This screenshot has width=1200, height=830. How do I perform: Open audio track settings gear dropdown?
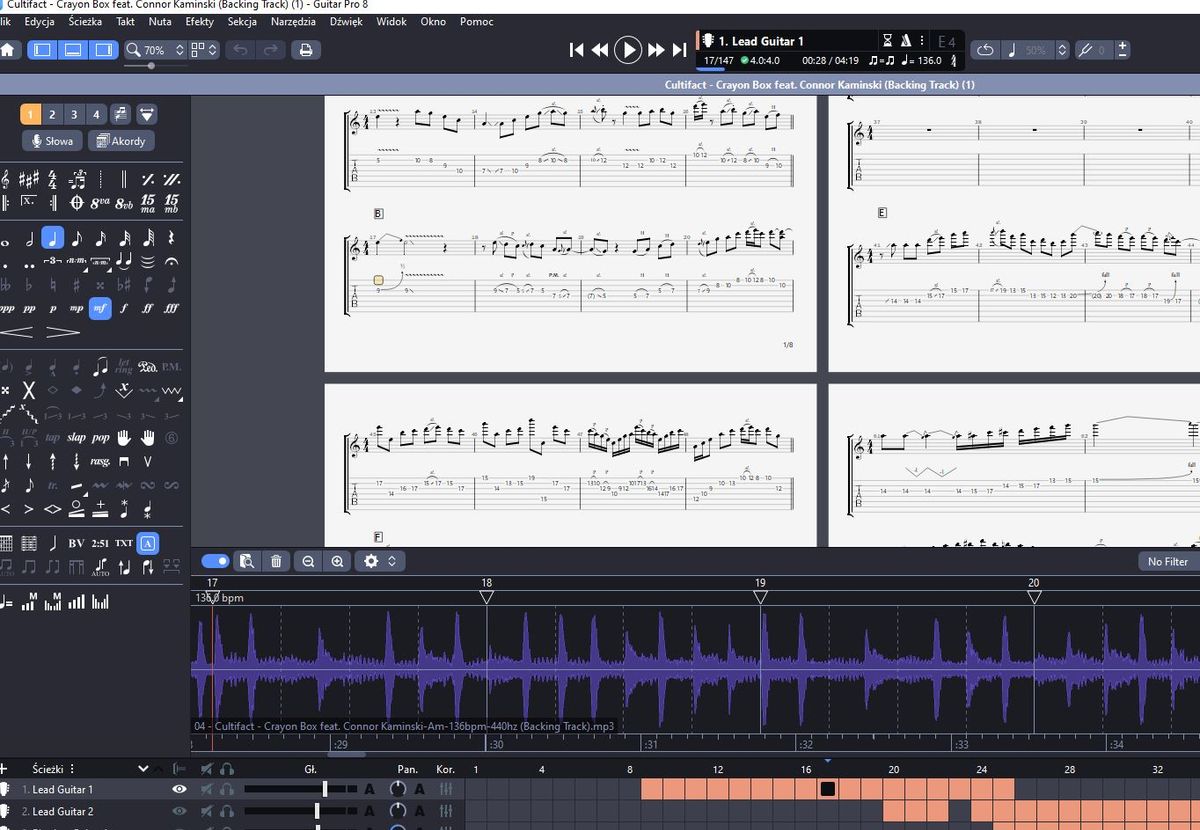pos(380,561)
